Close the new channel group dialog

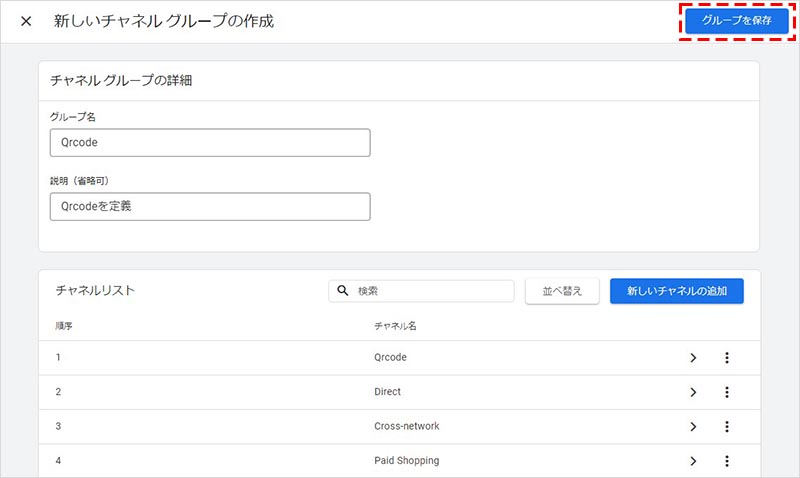[26, 21]
